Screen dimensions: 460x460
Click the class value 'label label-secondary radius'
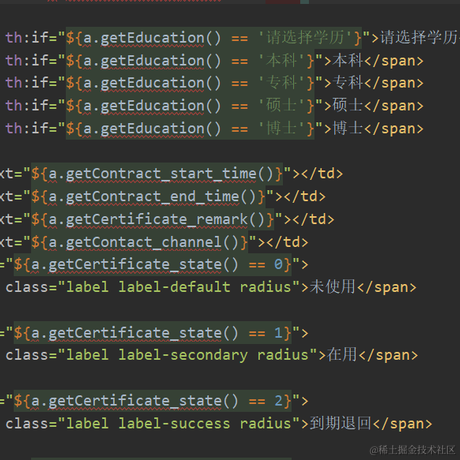tap(187, 355)
